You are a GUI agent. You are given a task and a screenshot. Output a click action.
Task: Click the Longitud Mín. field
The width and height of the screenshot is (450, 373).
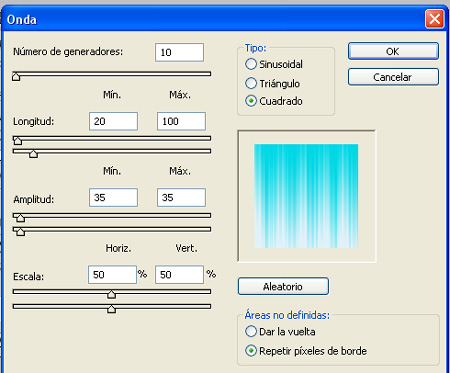tap(113, 121)
